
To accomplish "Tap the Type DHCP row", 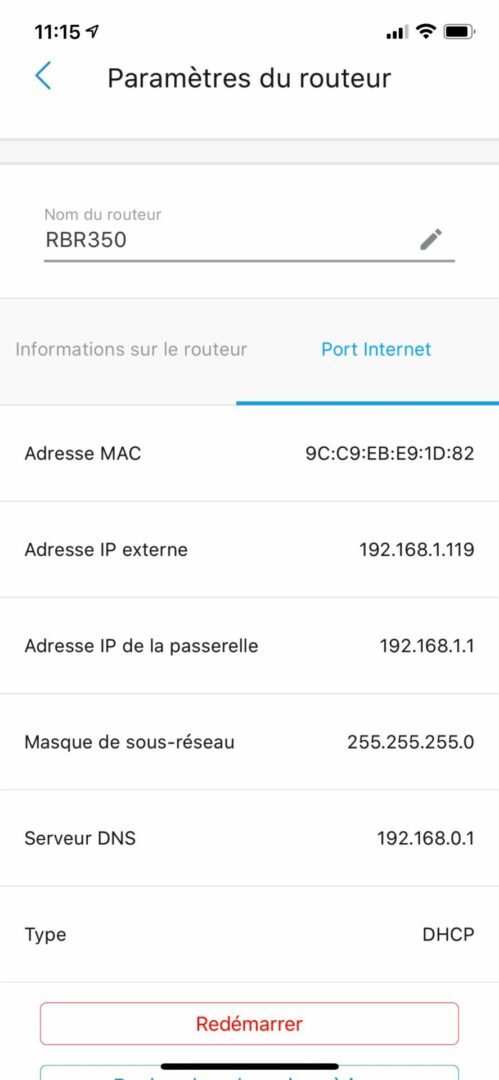I will coord(250,935).
